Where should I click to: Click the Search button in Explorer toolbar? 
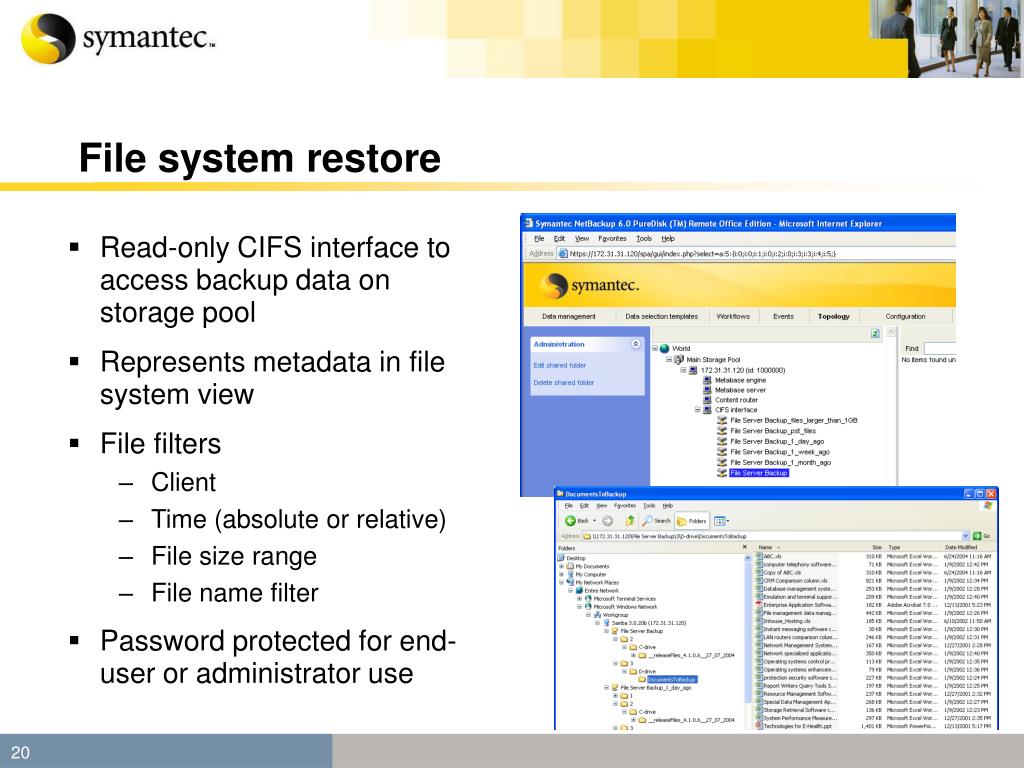pos(656,520)
